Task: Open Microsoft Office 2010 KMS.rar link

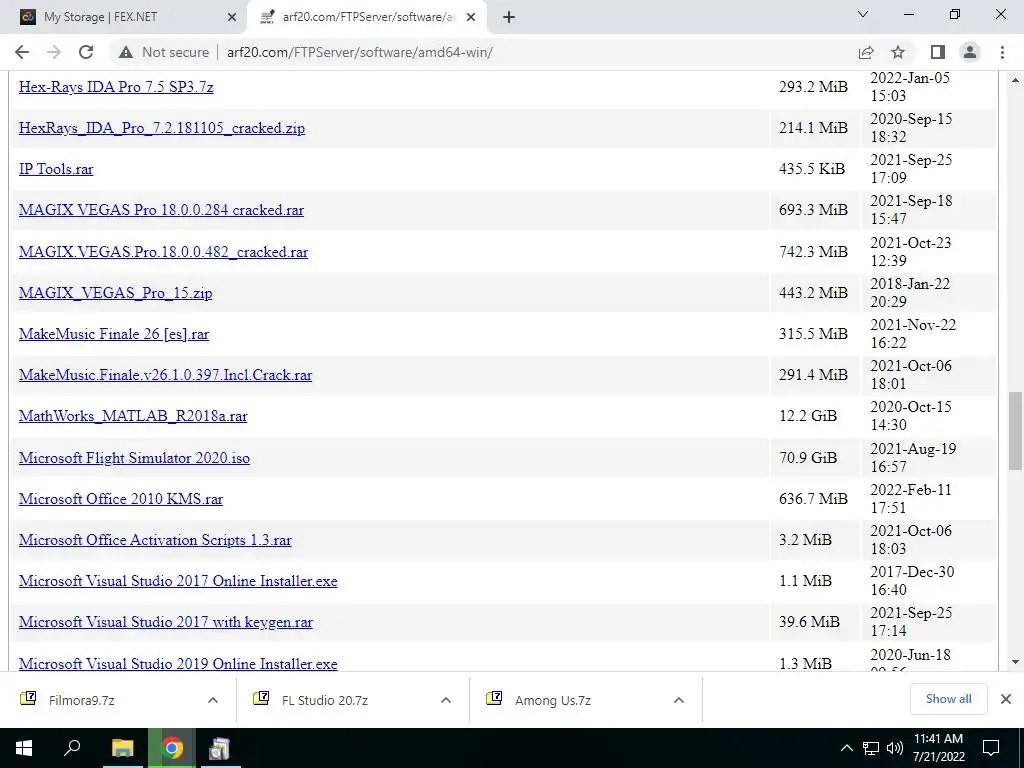Action: coord(121,500)
